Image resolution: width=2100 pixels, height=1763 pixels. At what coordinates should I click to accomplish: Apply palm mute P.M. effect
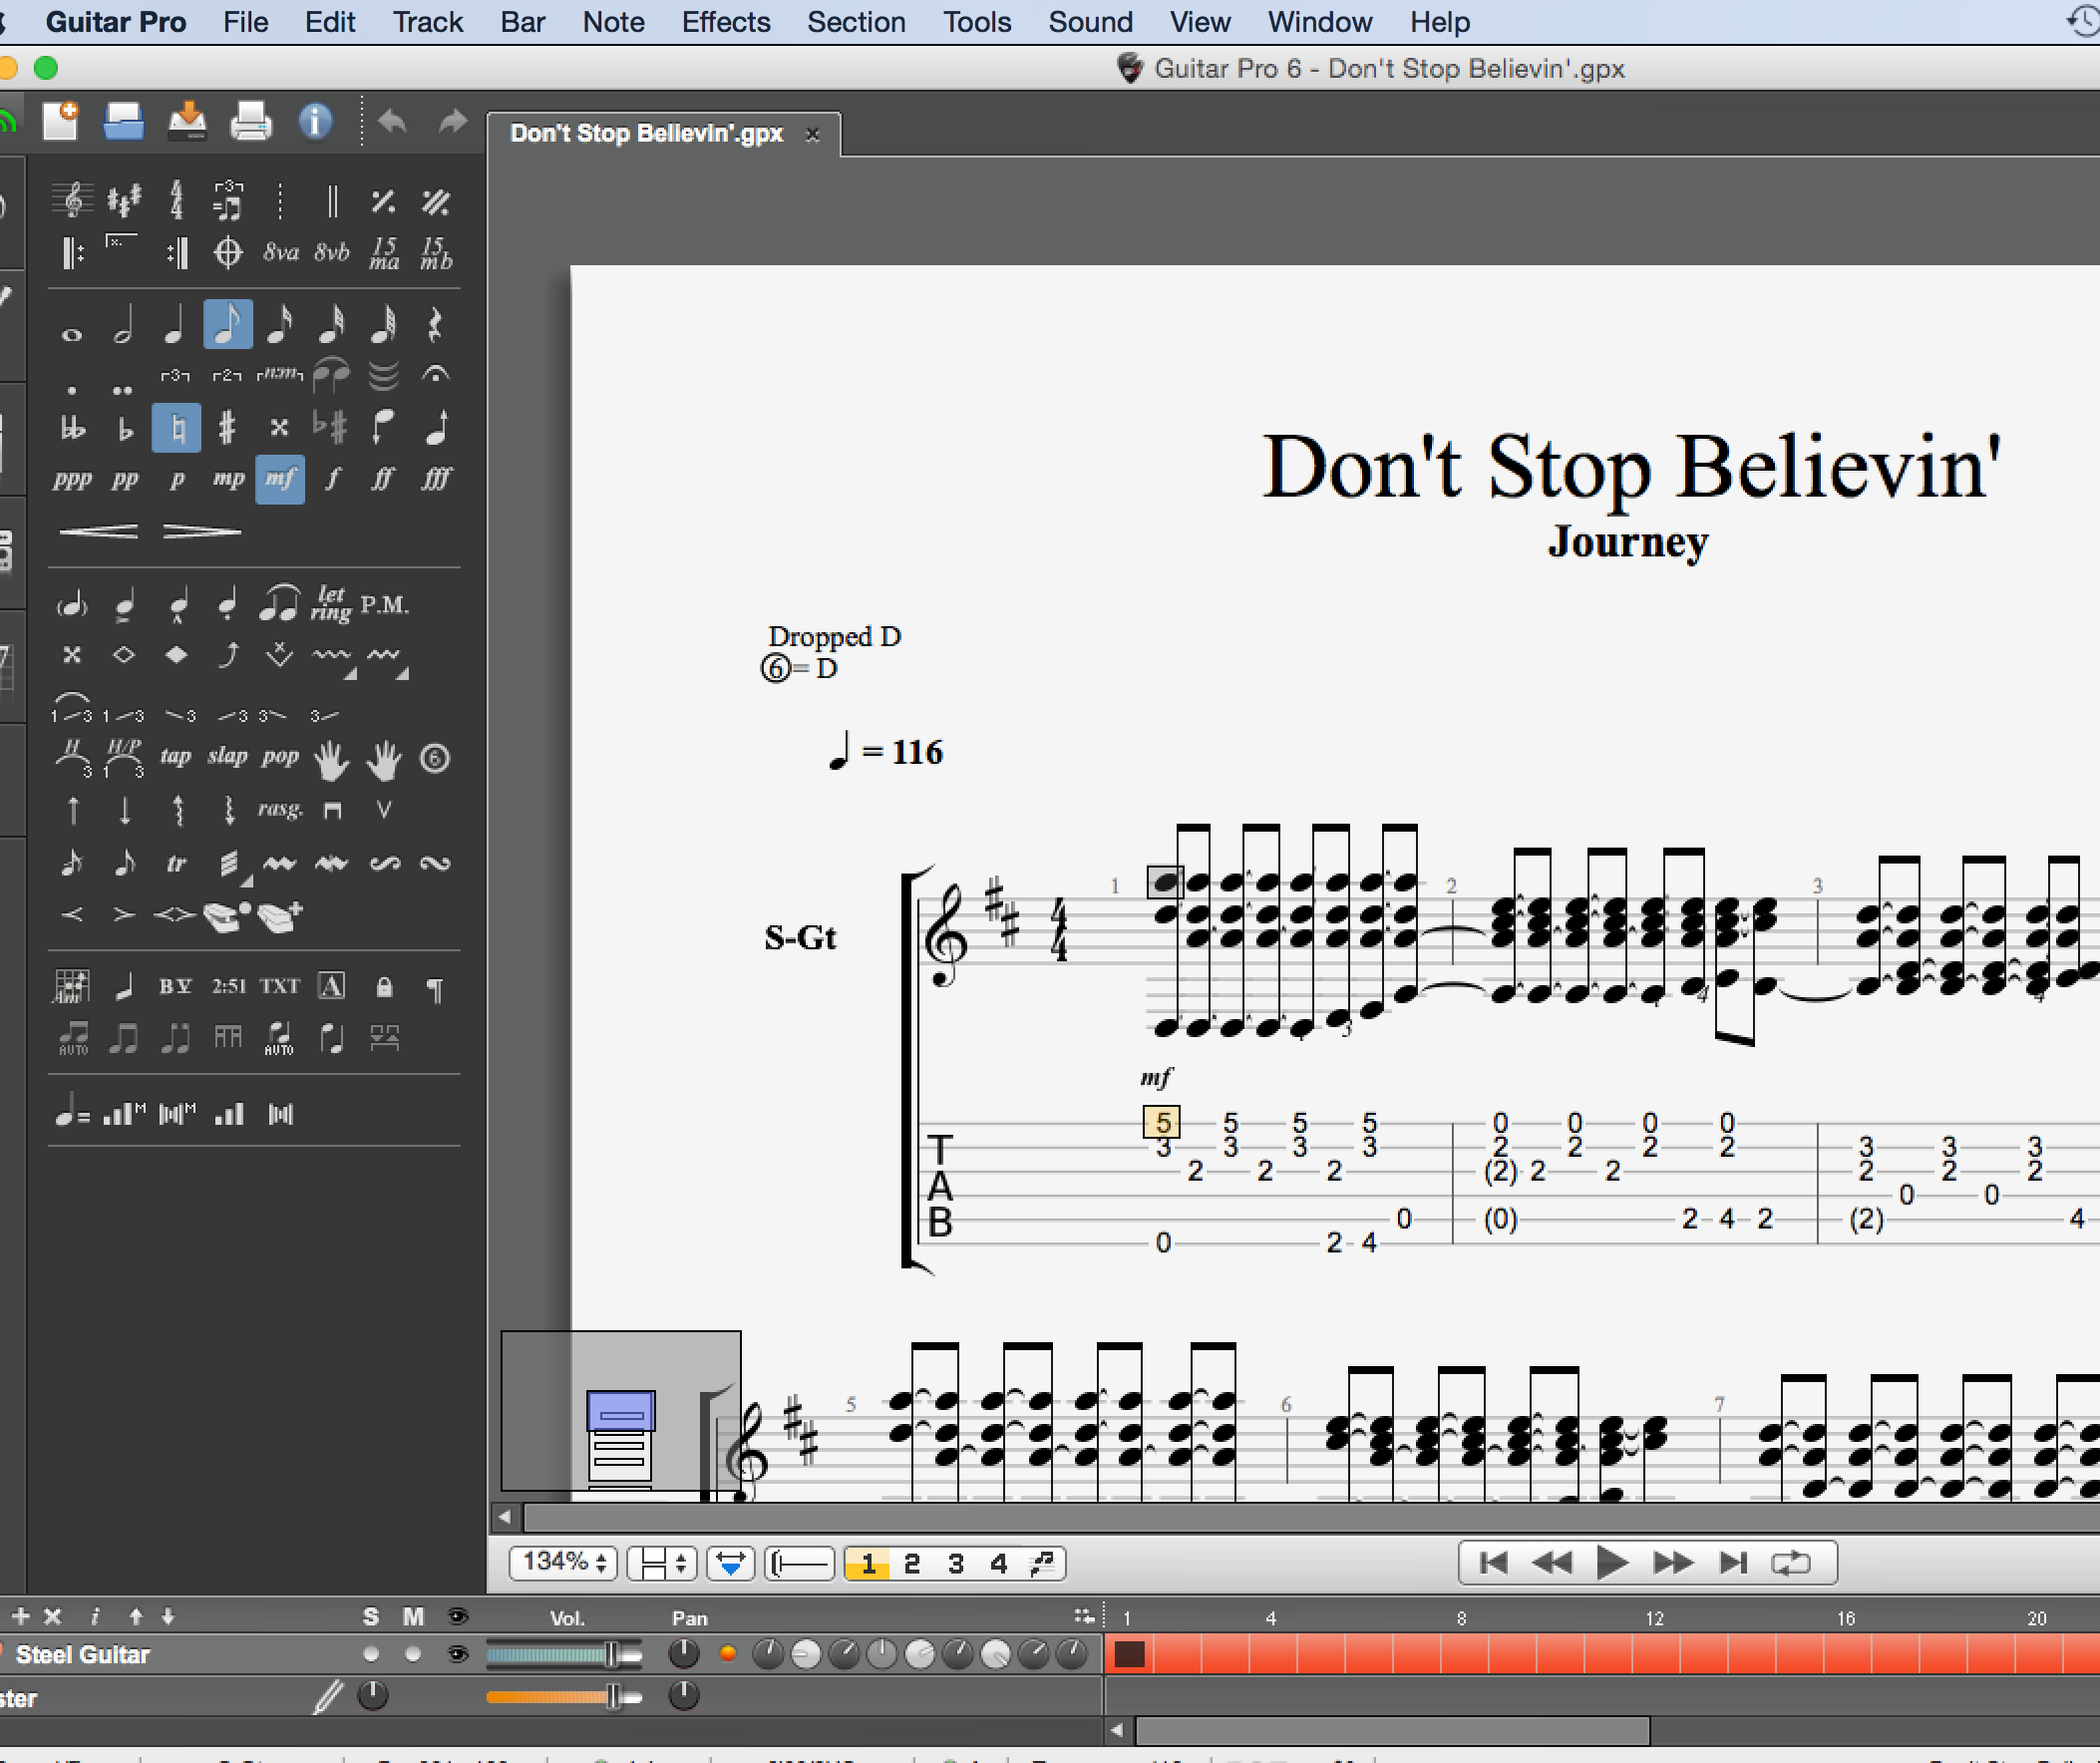pyautogui.click(x=385, y=605)
